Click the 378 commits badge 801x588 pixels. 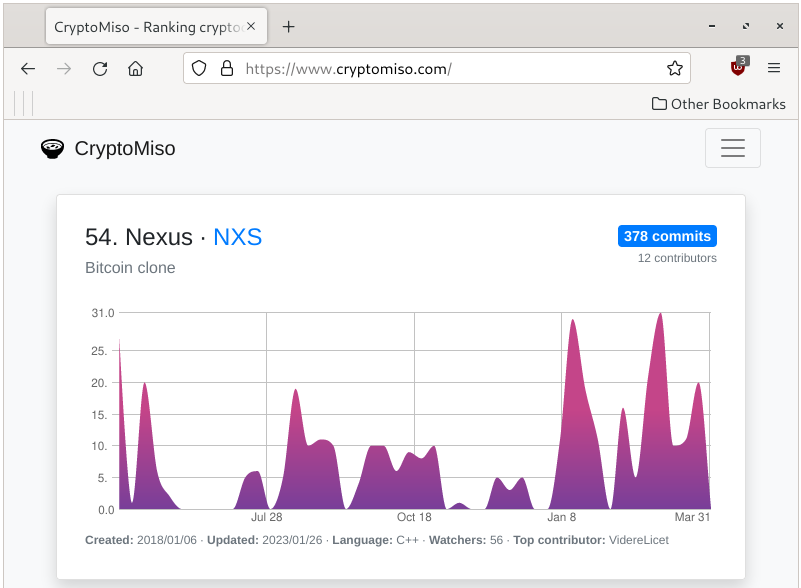click(667, 236)
